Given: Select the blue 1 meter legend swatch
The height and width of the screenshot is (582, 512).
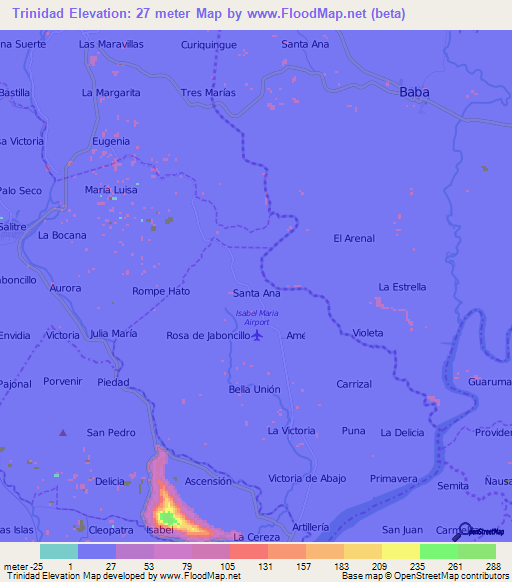Looking at the screenshot, I should [97, 551].
